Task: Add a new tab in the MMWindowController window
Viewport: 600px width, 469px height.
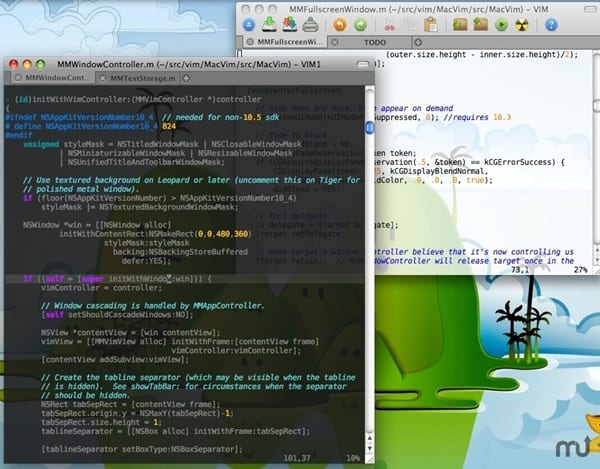Action: pos(186,78)
